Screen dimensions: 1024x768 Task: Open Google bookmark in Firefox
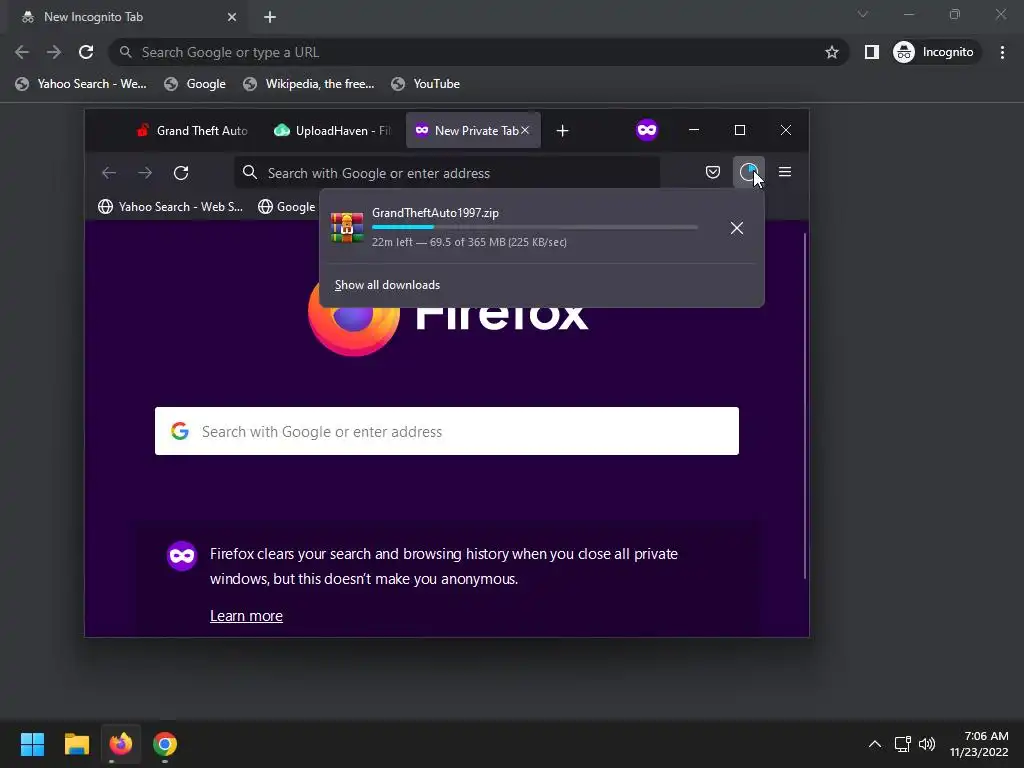click(x=287, y=206)
